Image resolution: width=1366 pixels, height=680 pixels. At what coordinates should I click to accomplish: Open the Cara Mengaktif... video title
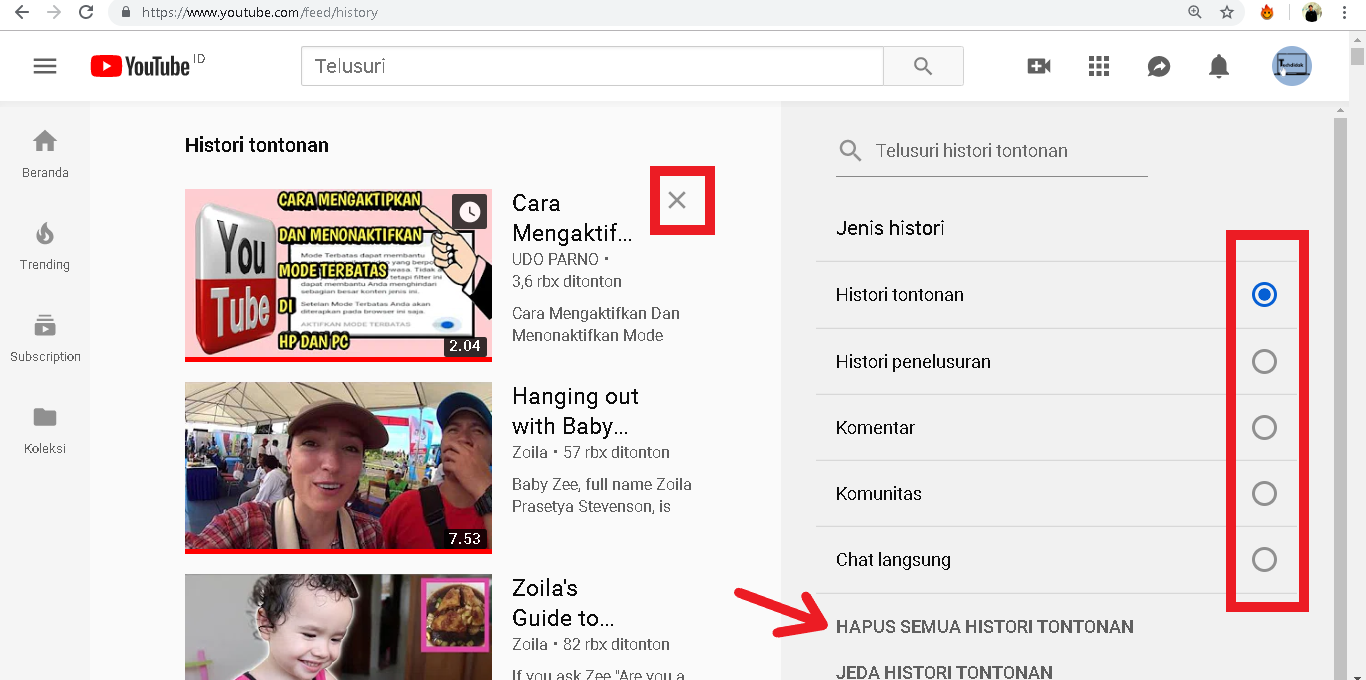coord(572,218)
